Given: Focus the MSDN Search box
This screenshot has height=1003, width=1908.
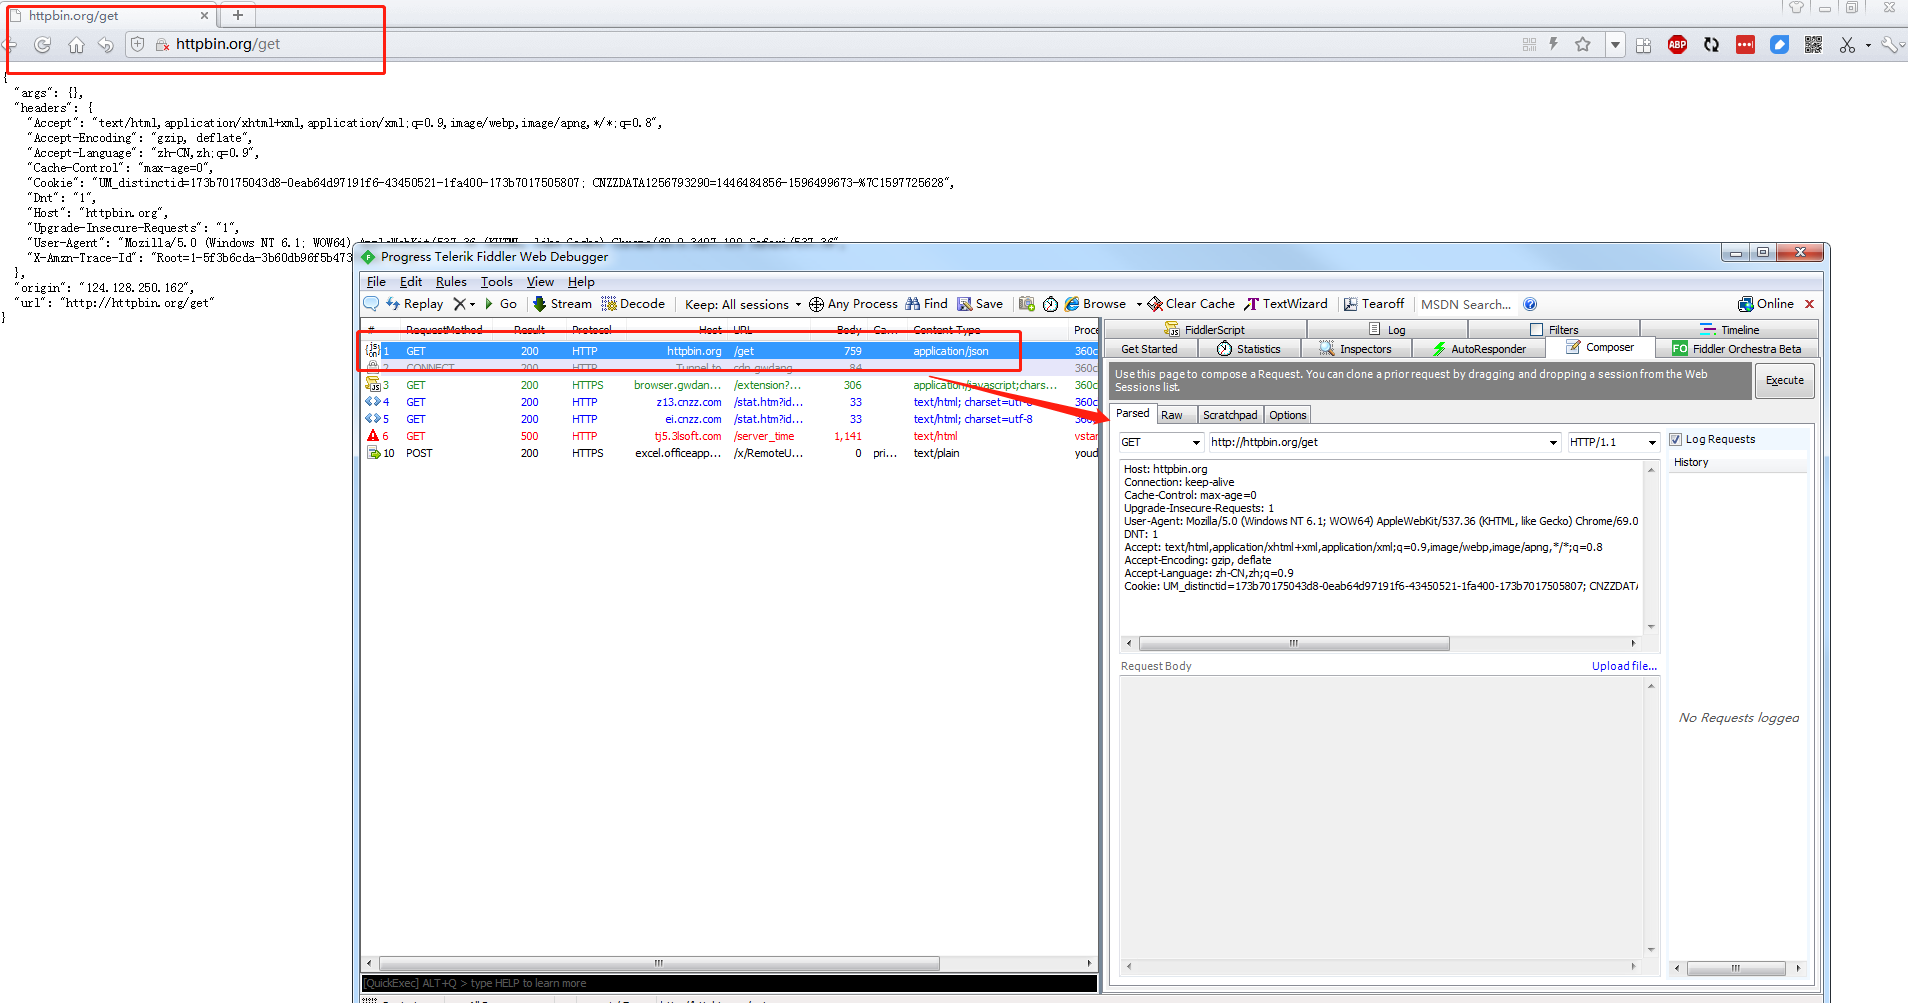Looking at the screenshot, I should (1466, 304).
